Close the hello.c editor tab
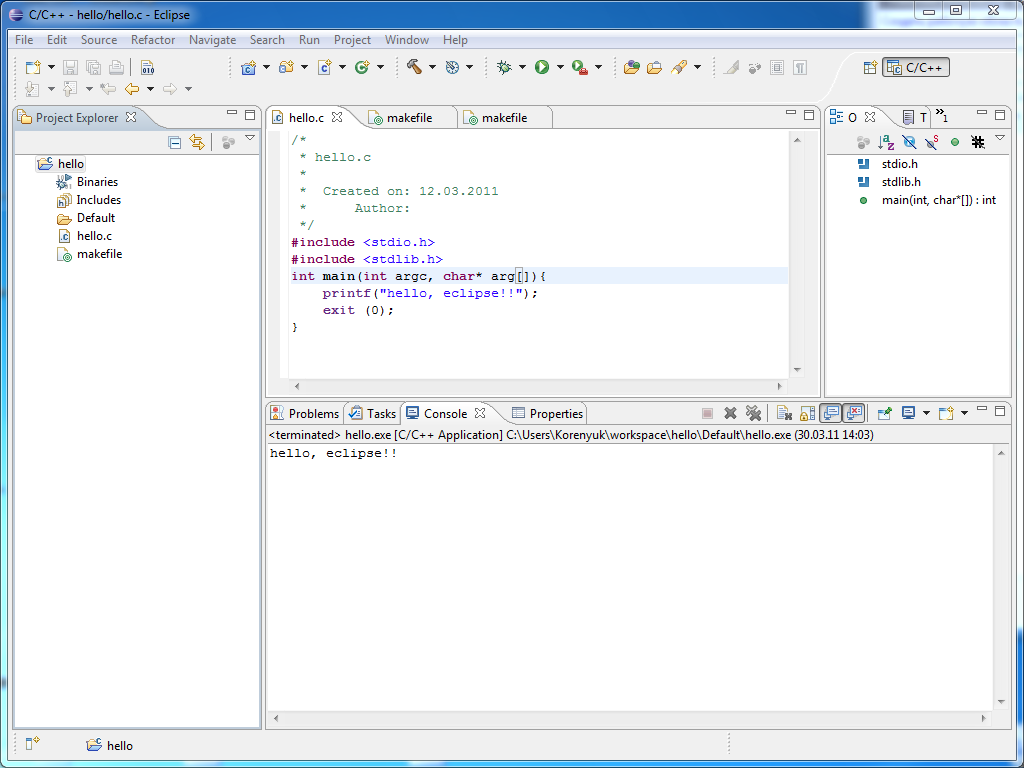 336,117
